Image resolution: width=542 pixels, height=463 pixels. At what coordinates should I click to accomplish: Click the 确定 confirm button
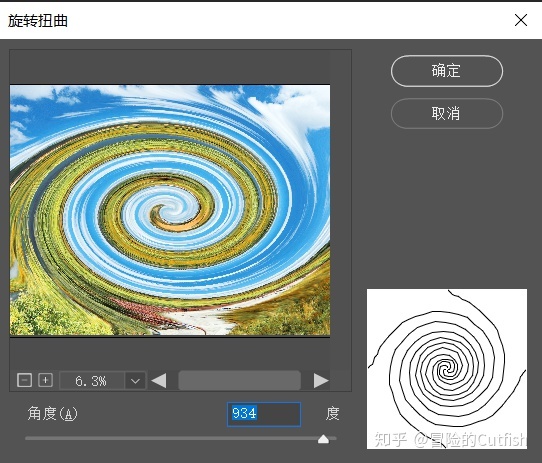point(447,71)
